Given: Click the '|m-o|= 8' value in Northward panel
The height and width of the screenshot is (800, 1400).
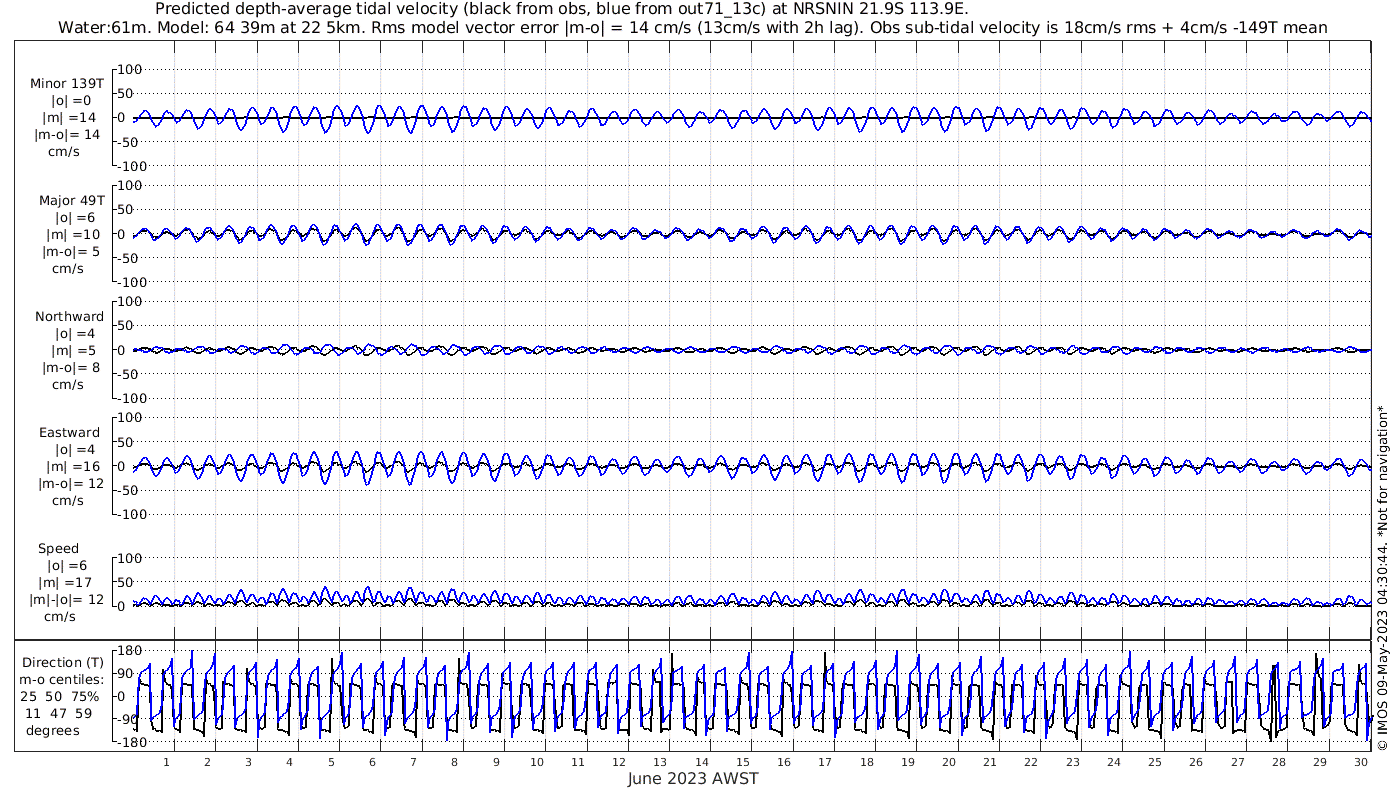Looking at the screenshot, I should [69, 367].
